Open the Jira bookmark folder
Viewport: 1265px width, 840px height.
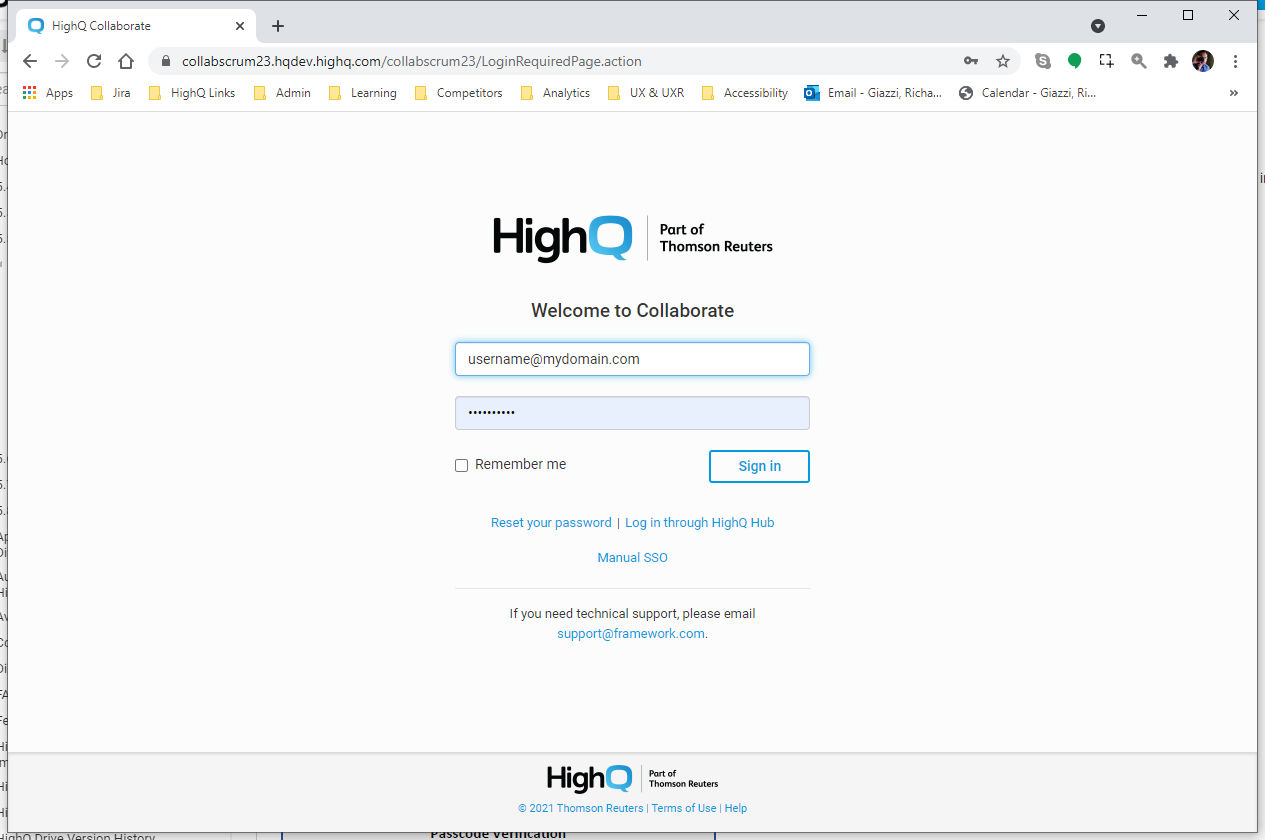point(110,93)
